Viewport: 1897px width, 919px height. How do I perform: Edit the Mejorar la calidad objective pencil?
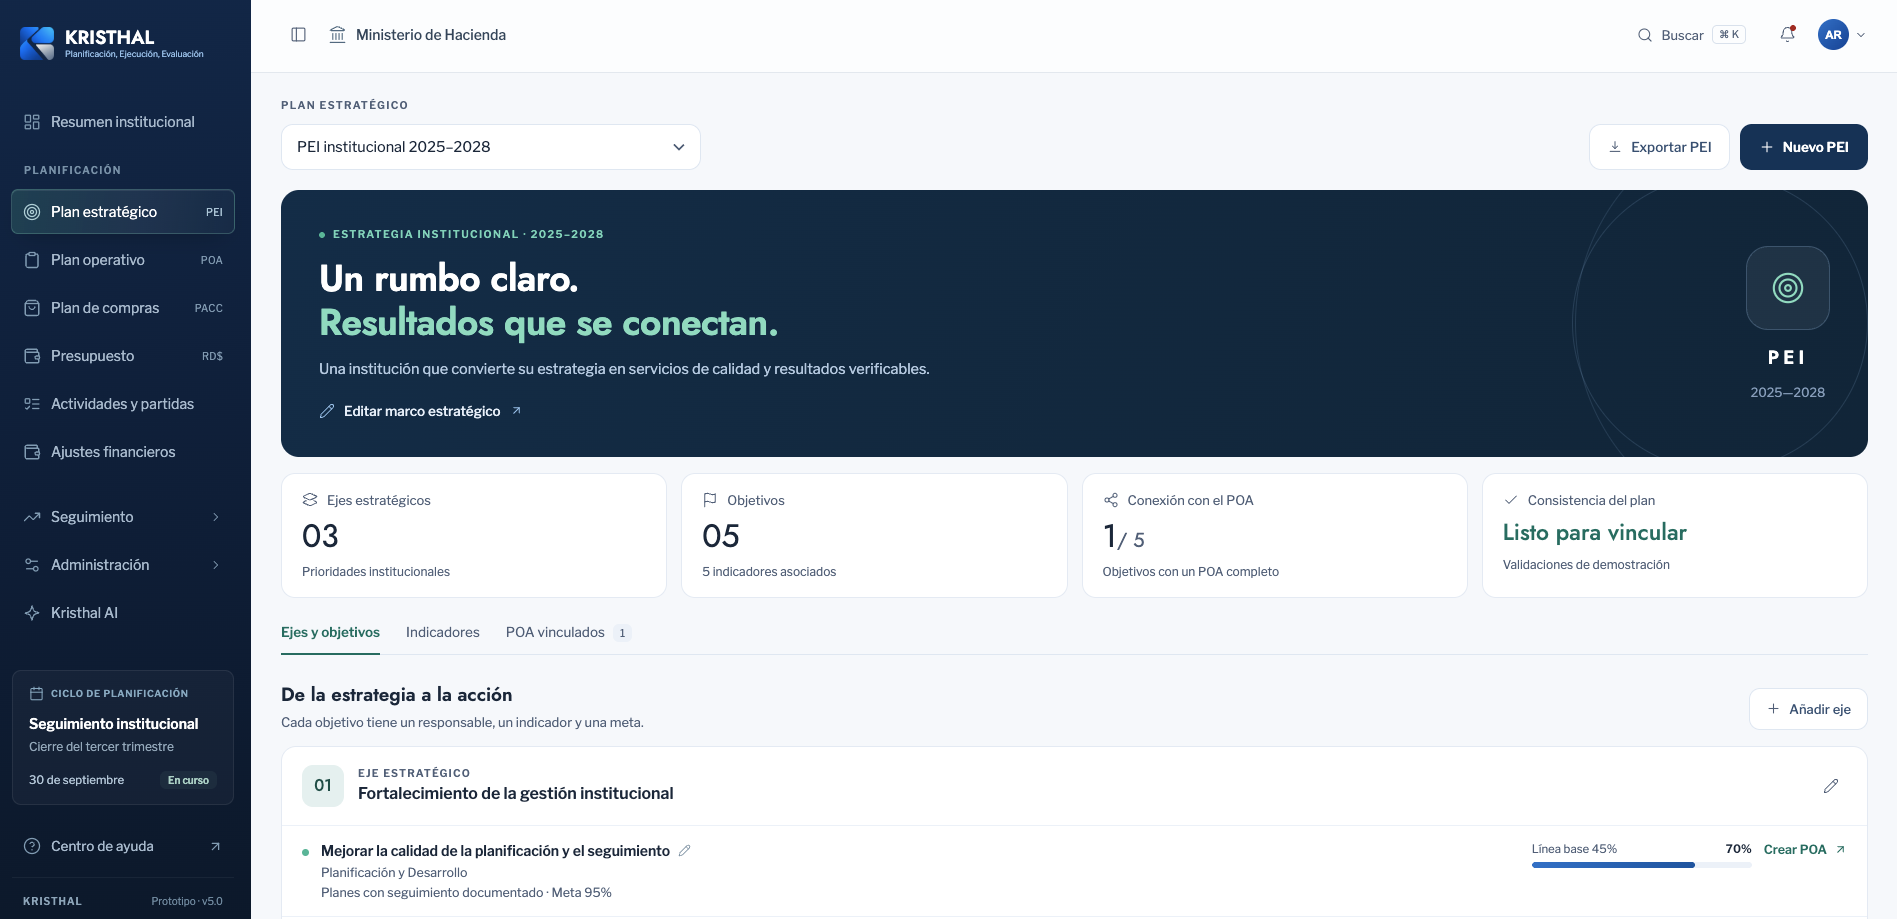tap(685, 851)
